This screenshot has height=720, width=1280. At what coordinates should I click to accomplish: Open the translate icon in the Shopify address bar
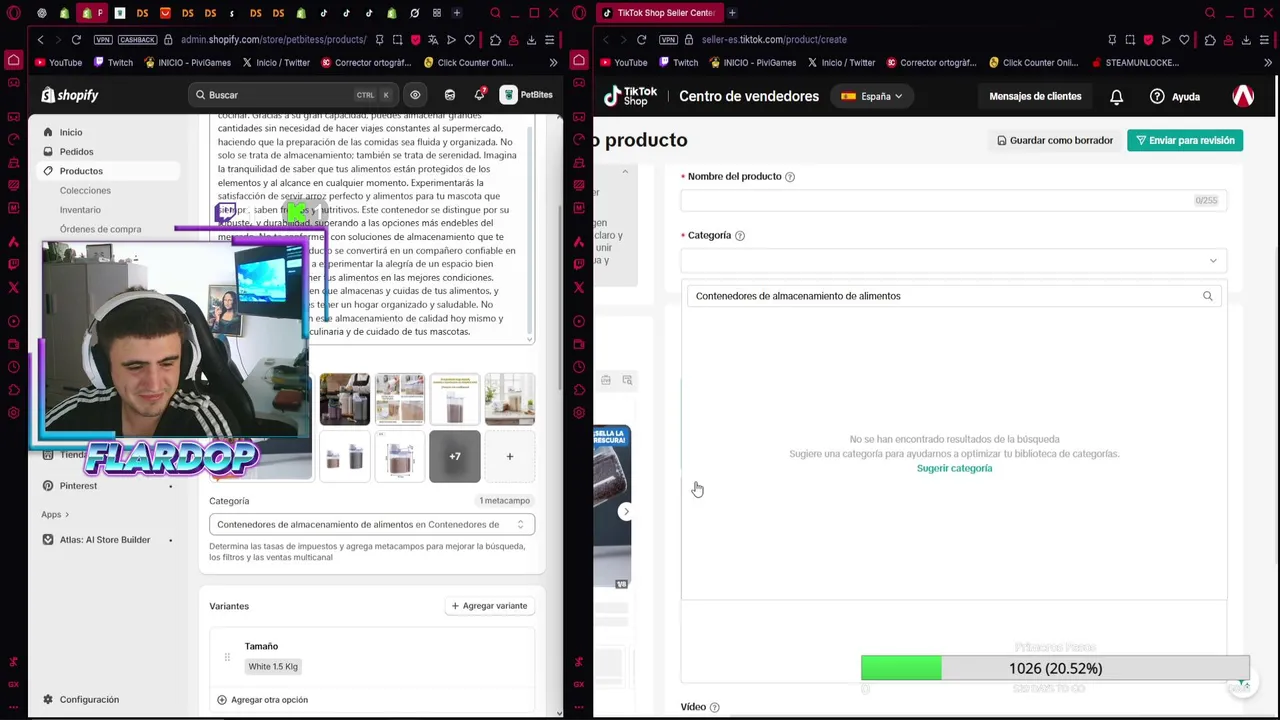pos(433,40)
